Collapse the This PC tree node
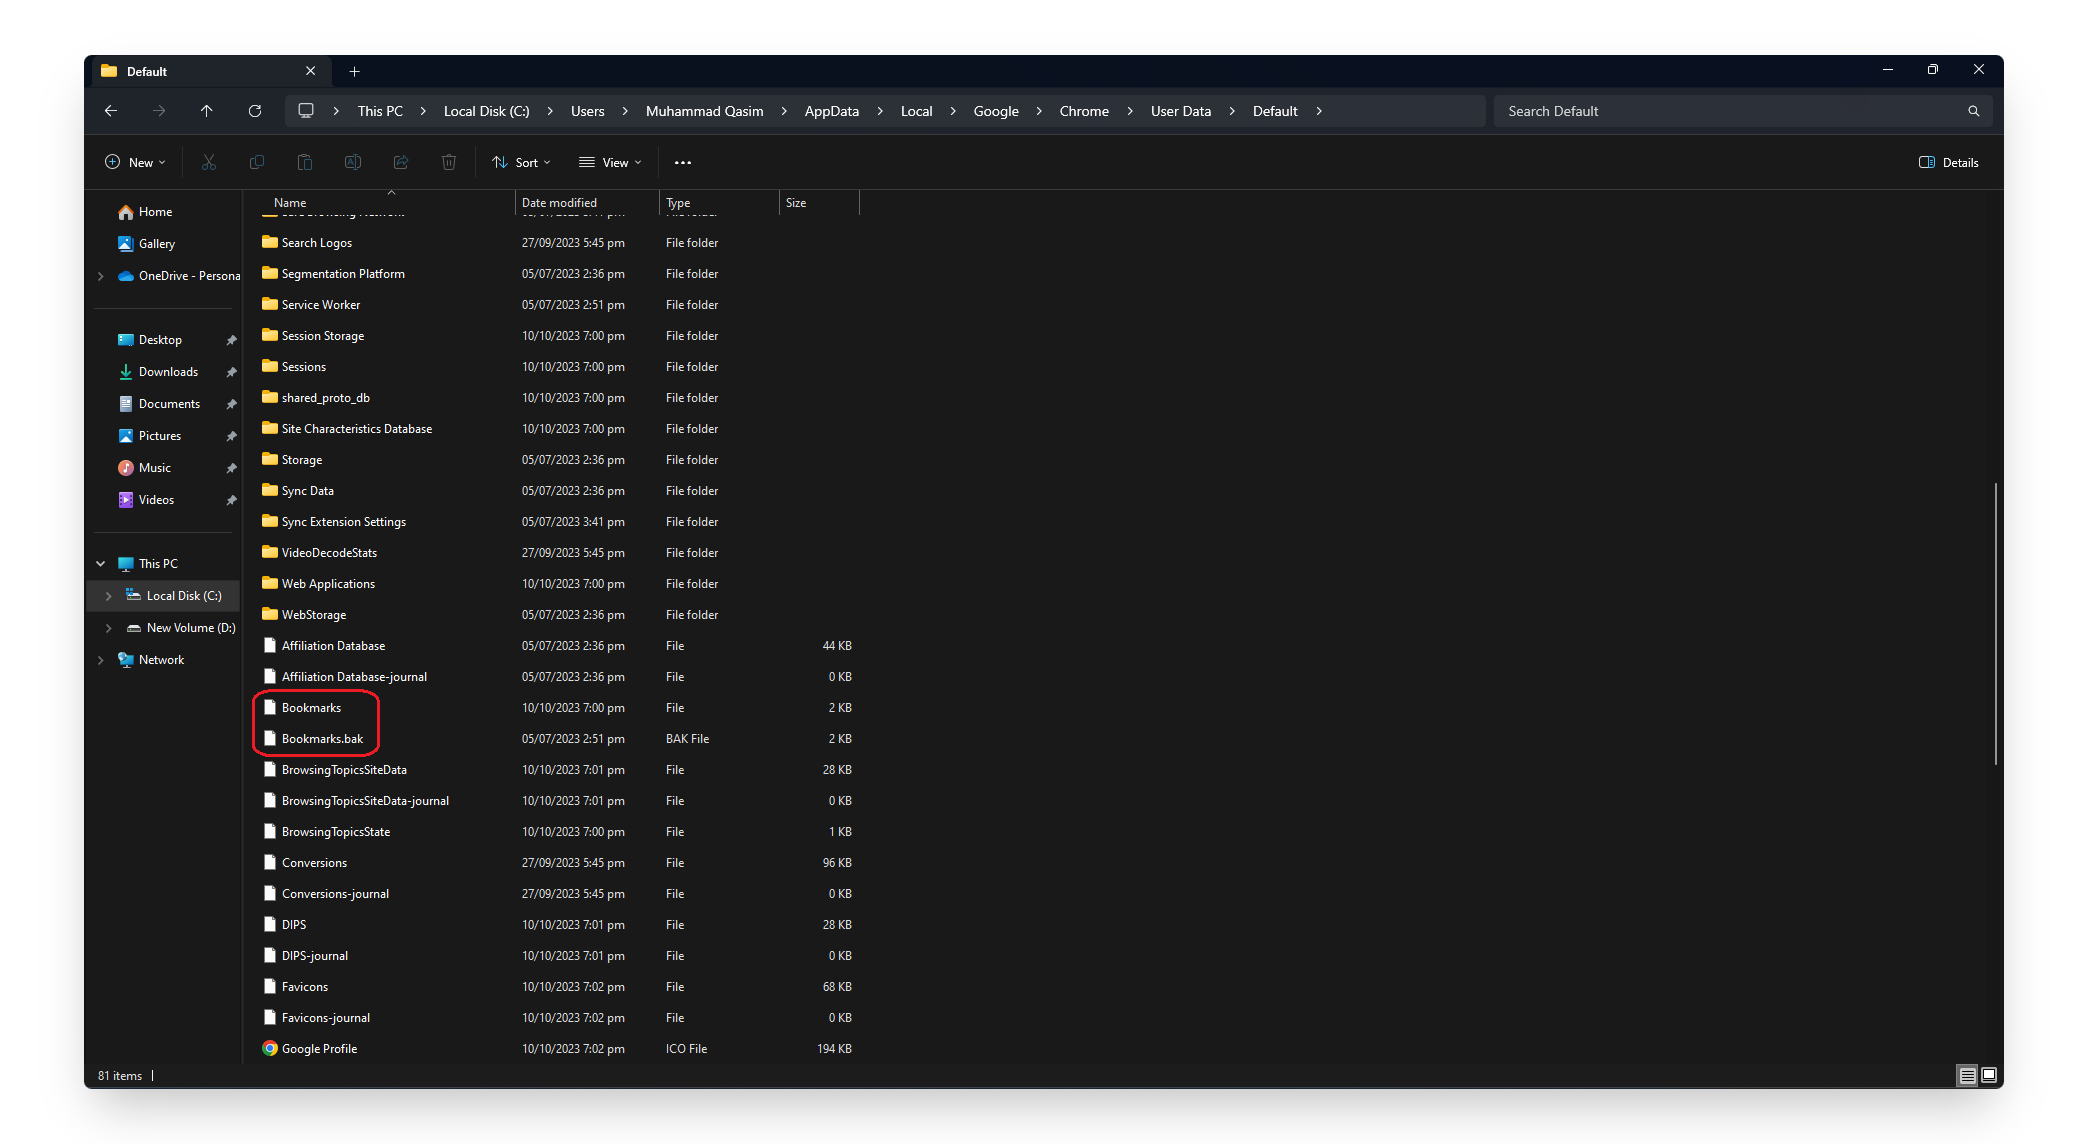Image resolution: width=2088 pixels, height=1144 pixels. click(101, 564)
